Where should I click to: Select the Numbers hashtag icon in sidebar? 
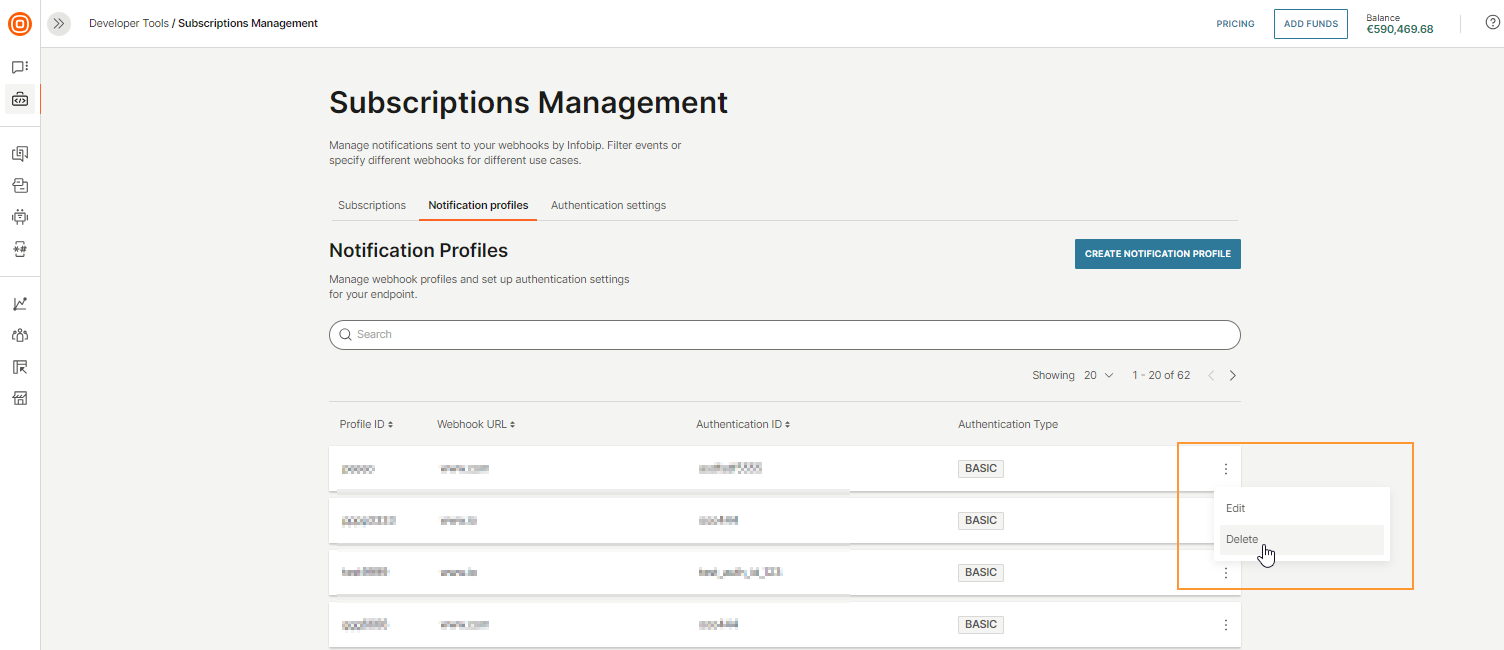pyautogui.click(x=20, y=249)
